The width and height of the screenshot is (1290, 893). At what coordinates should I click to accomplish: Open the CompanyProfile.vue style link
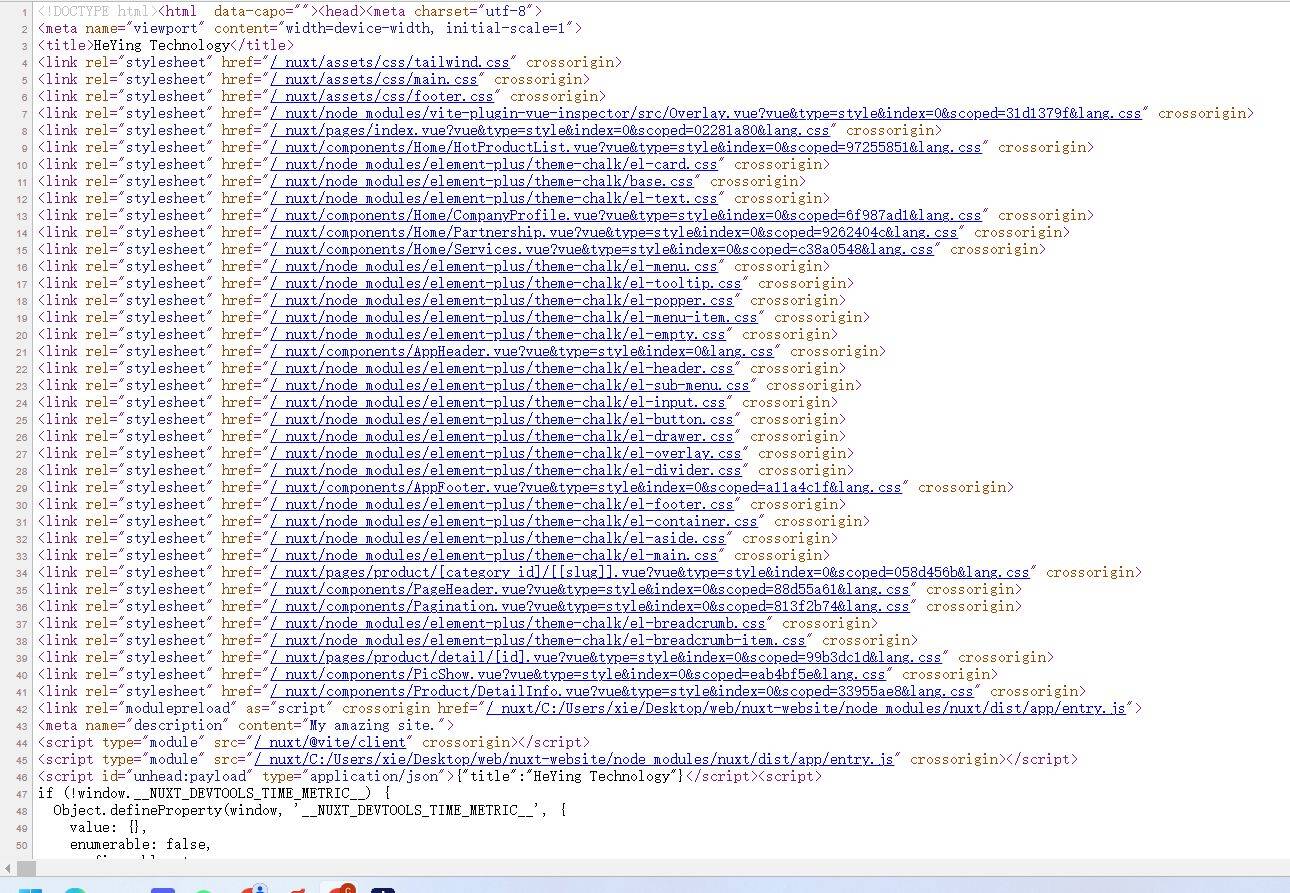click(x=626, y=215)
